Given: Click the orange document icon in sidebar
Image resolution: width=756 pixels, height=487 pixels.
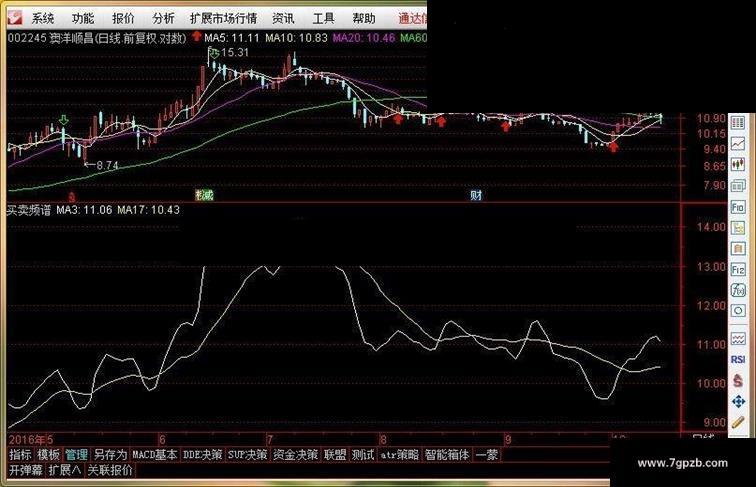Looking at the screenshot, I should pos(738,249).
